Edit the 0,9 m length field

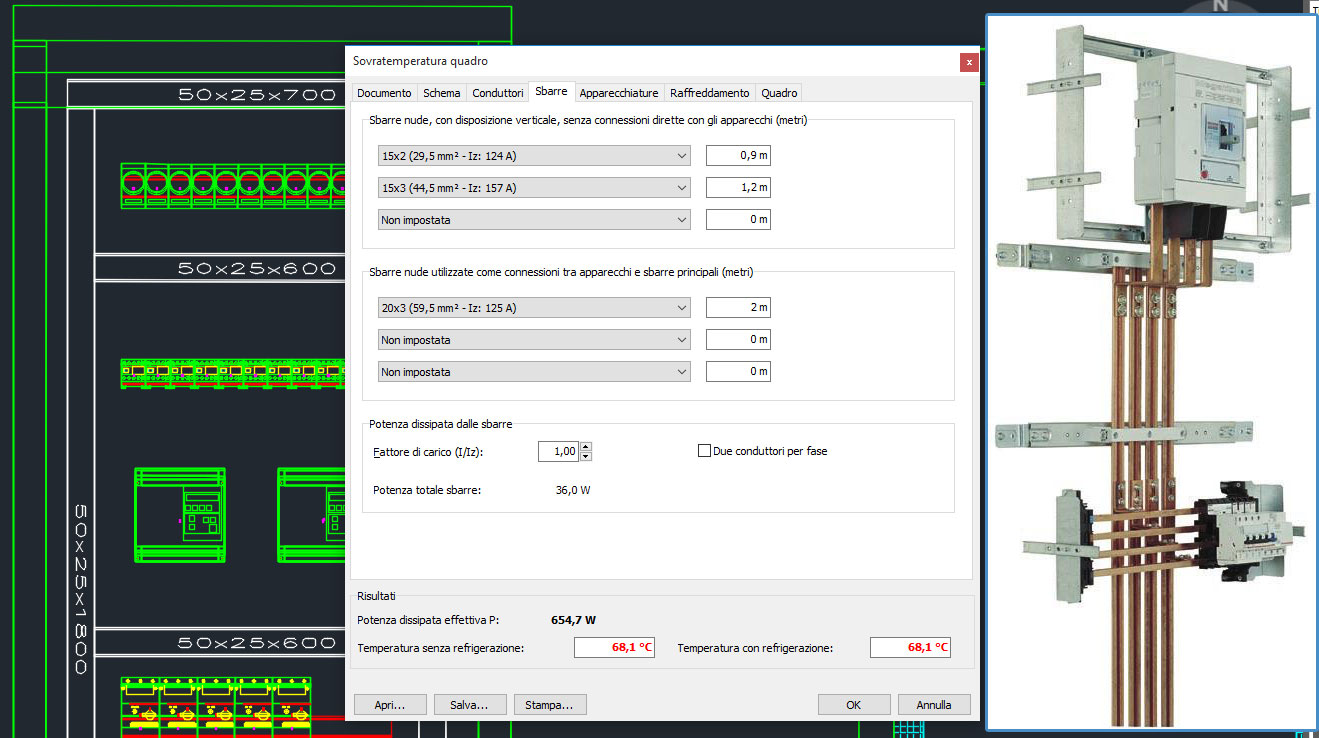[738, 156]
